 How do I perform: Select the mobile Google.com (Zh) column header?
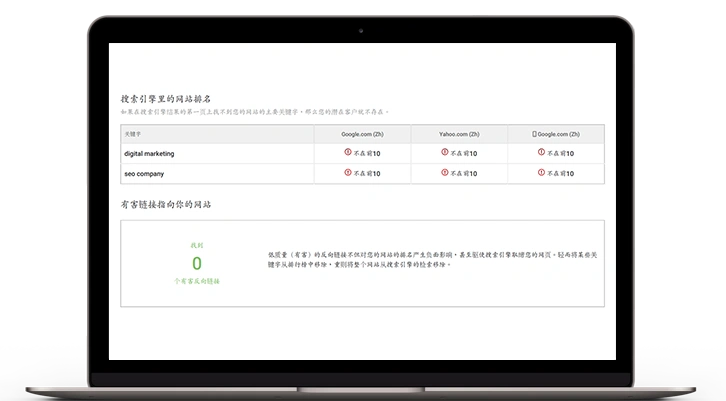[x=558, y=133]
